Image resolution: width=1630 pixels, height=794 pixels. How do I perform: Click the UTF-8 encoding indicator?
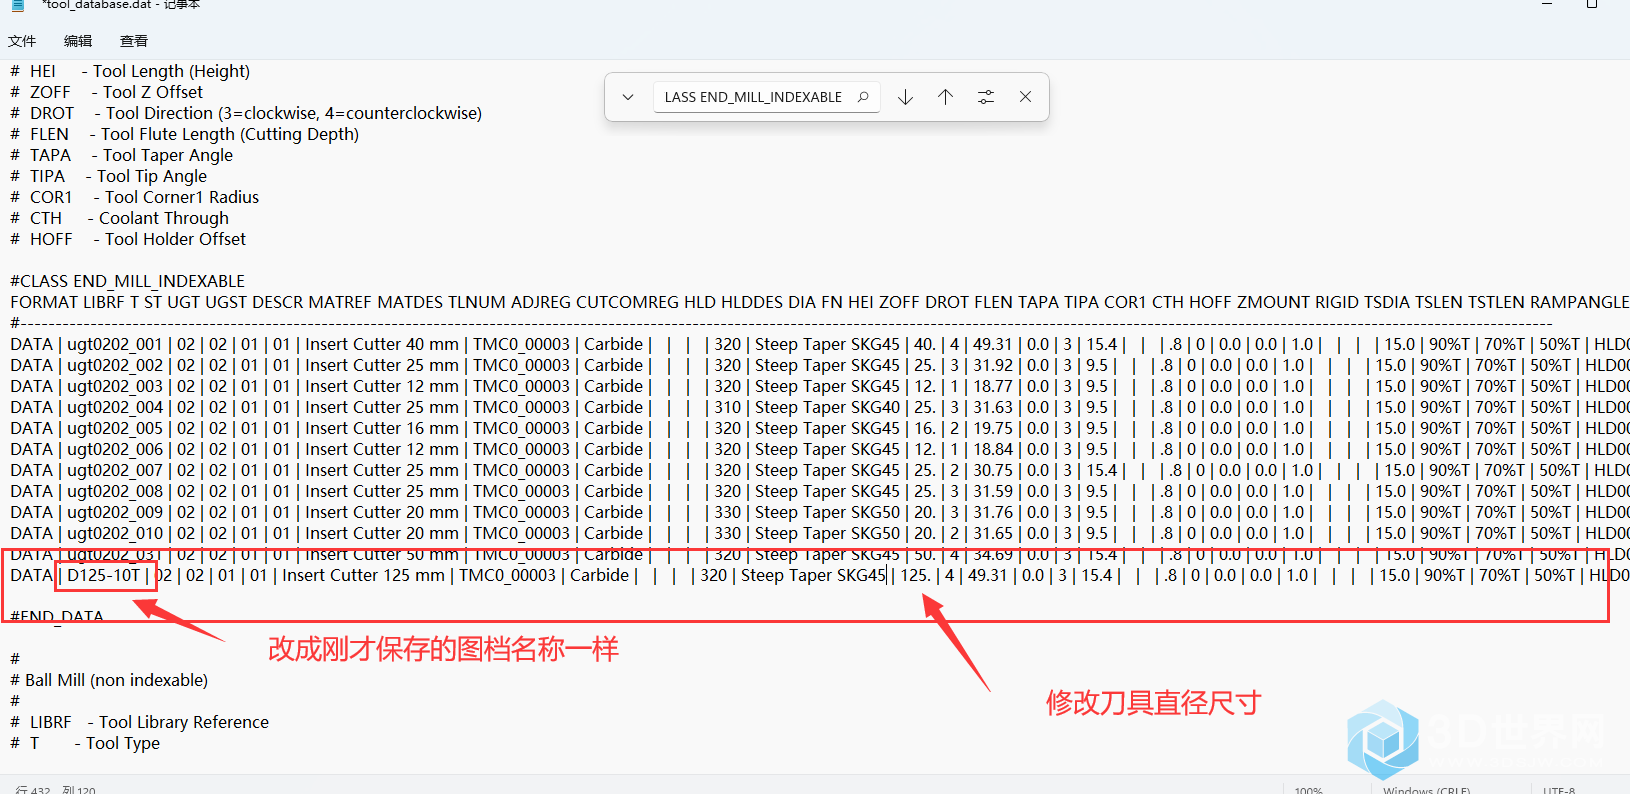(1558, 789)
